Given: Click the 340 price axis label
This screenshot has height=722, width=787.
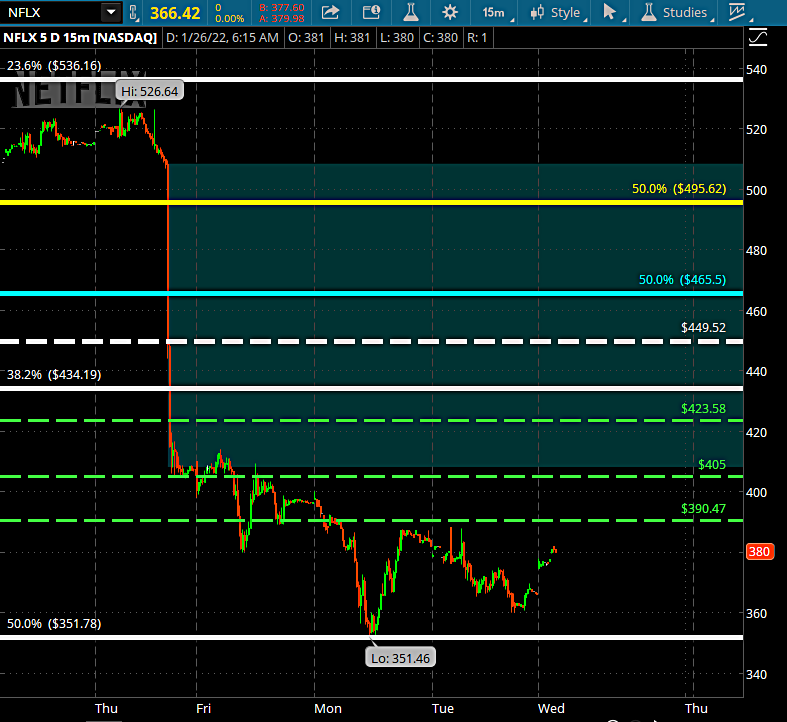Looking at the screenshot, I should pyautogui.click(x=756, y=674).
